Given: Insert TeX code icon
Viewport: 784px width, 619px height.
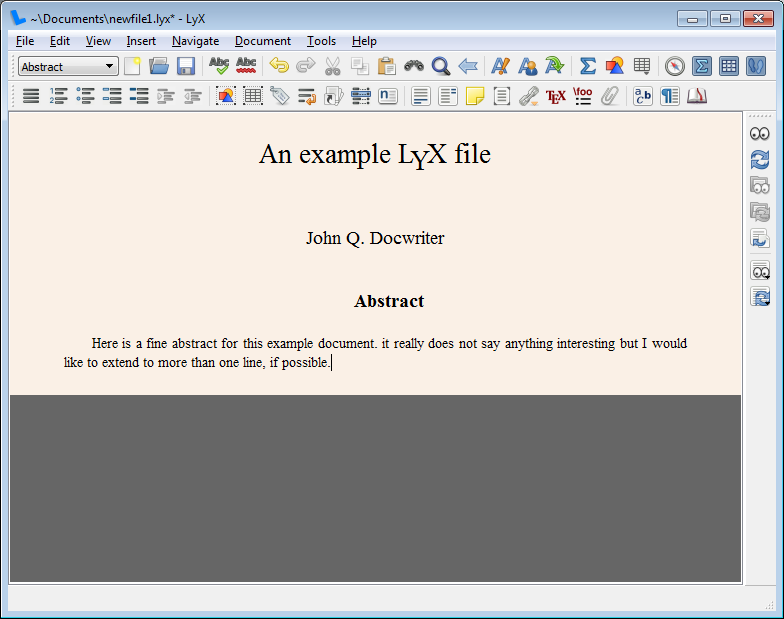Looking at the screenshot, I should [556, 96].
